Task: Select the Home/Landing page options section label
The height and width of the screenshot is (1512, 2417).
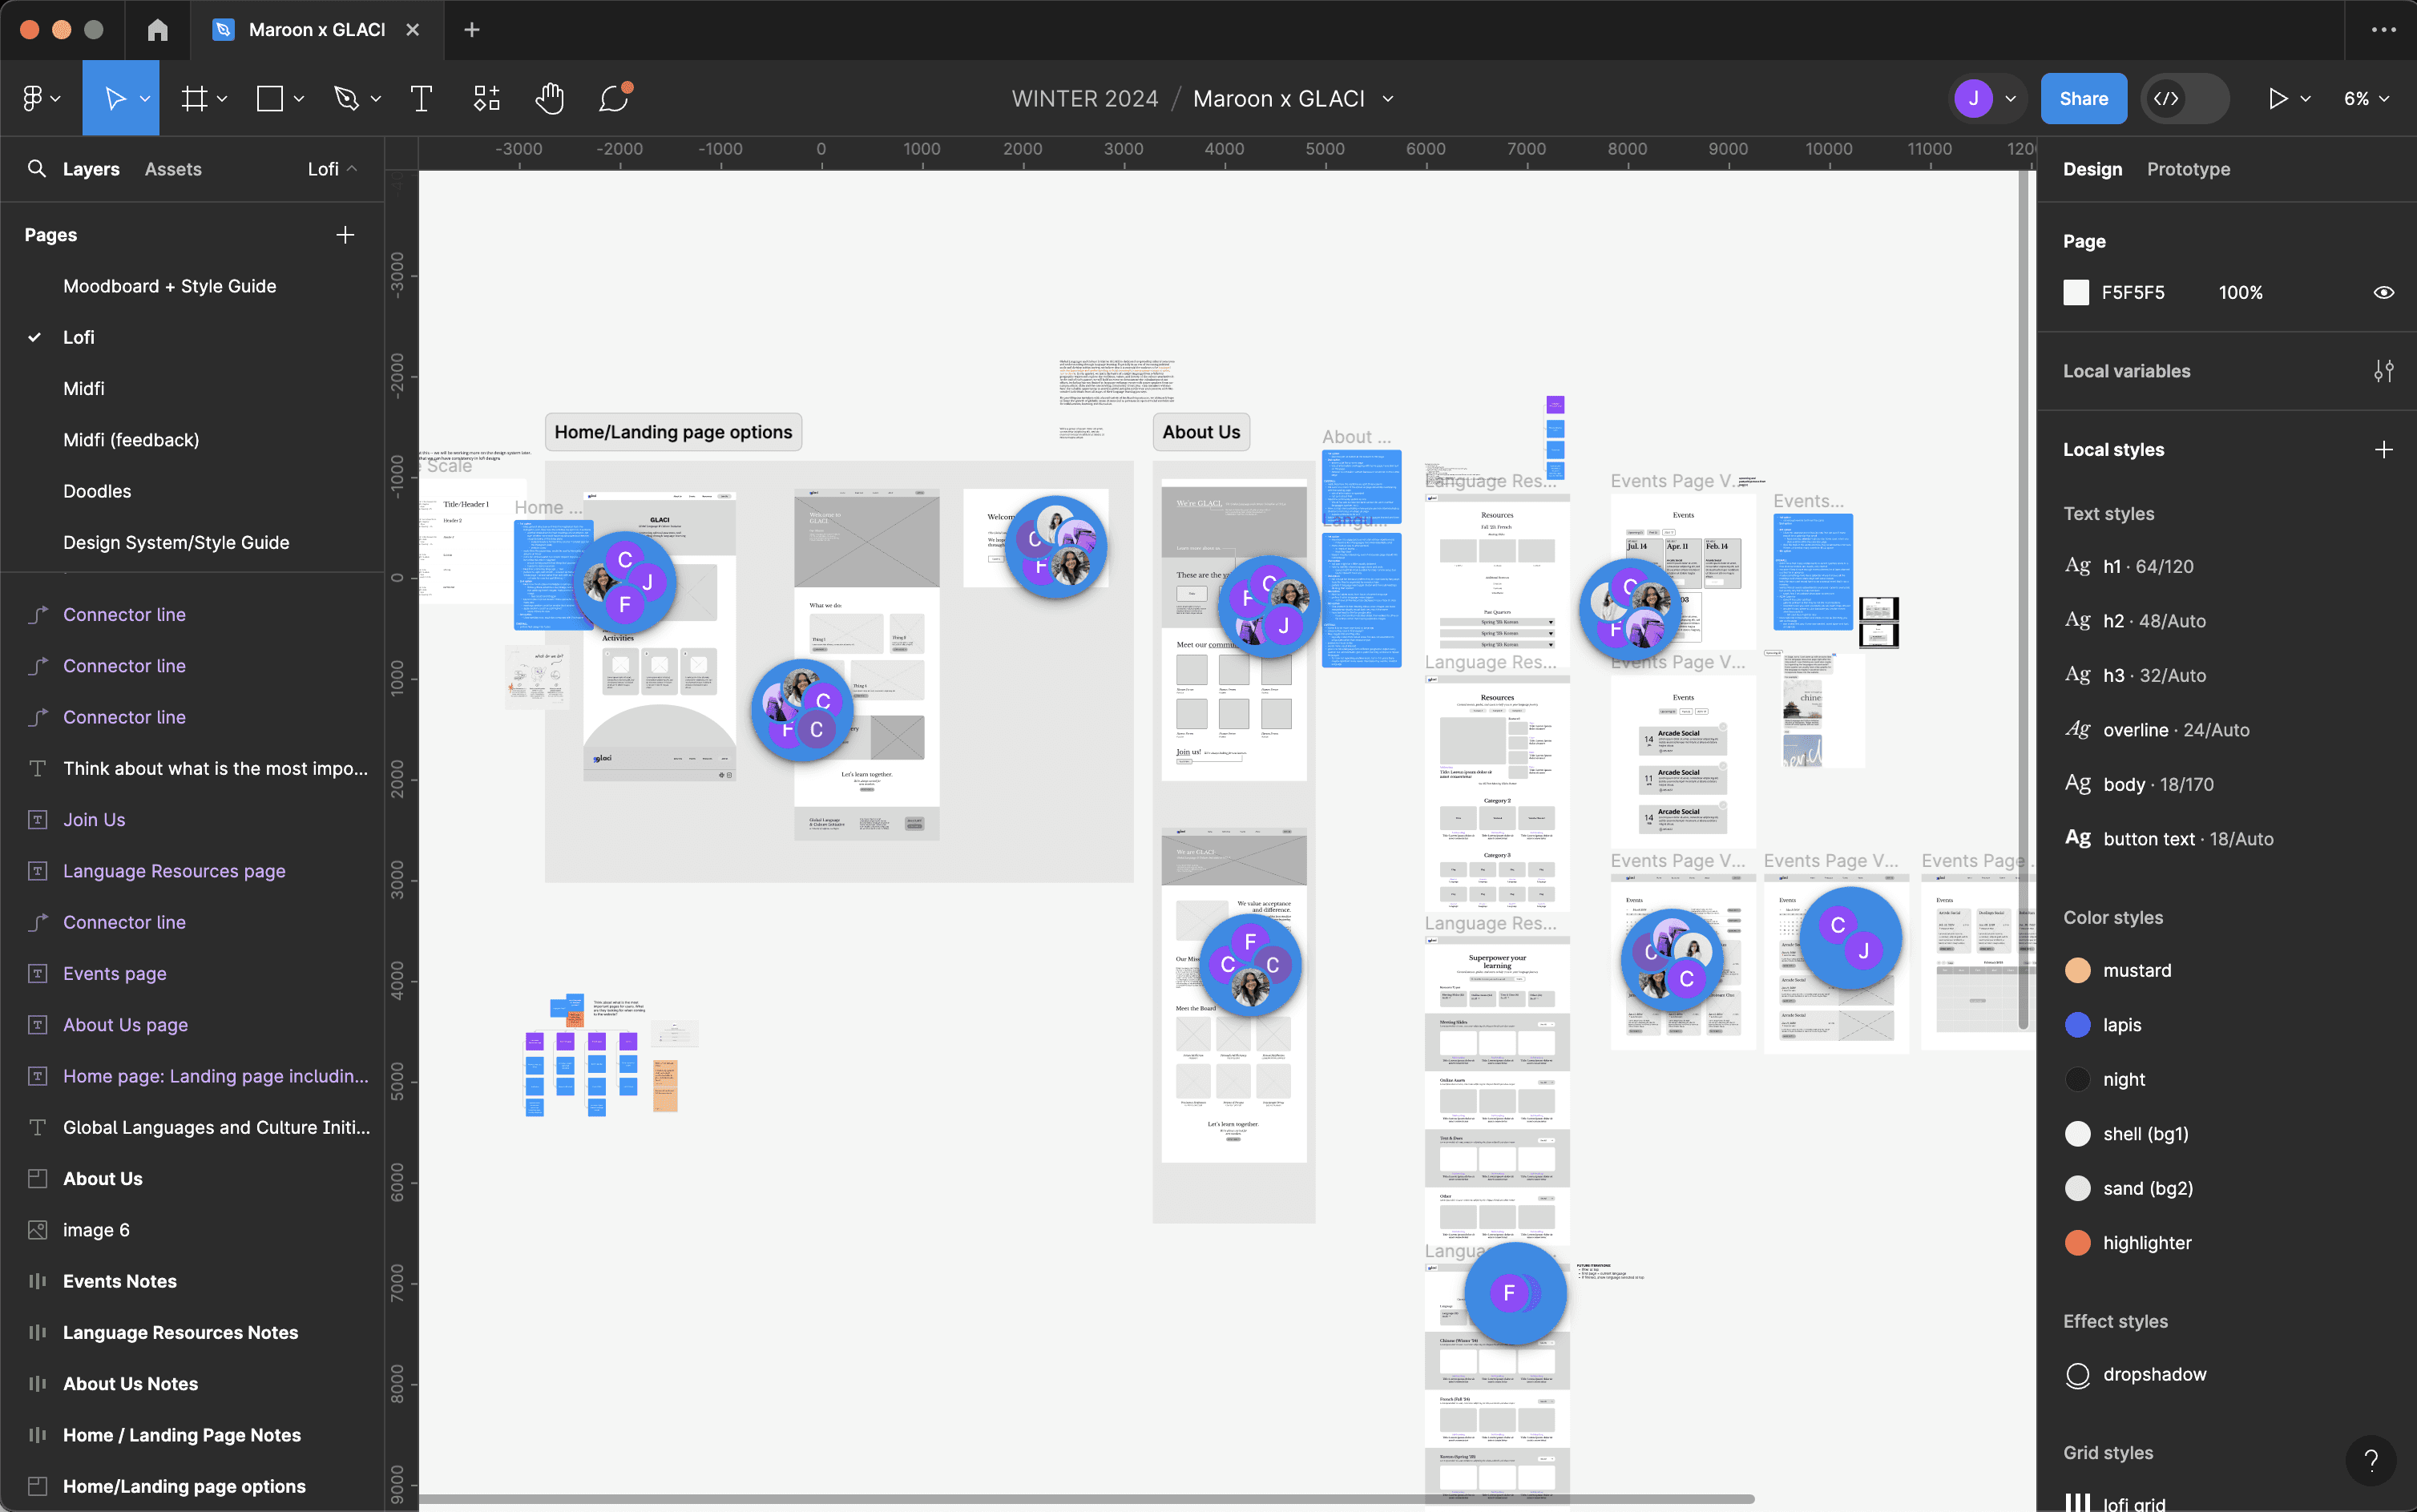Action: 673,432
